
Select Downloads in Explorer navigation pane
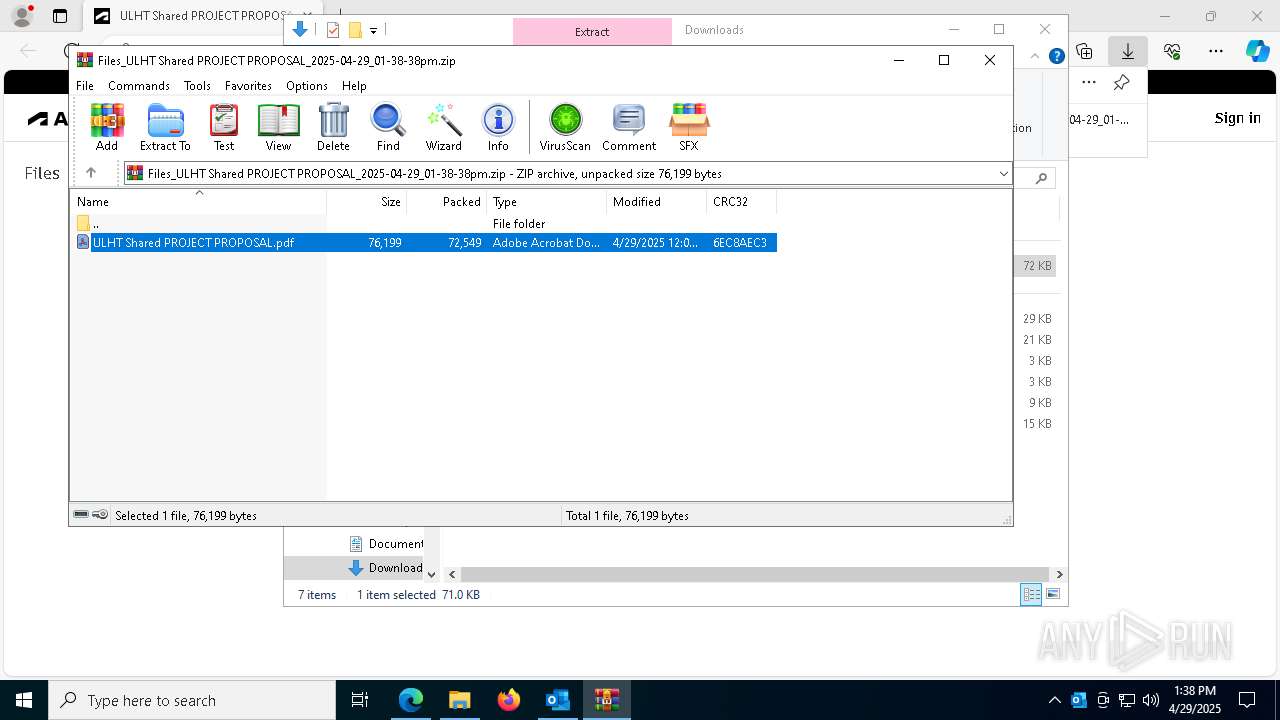[387, 568]
